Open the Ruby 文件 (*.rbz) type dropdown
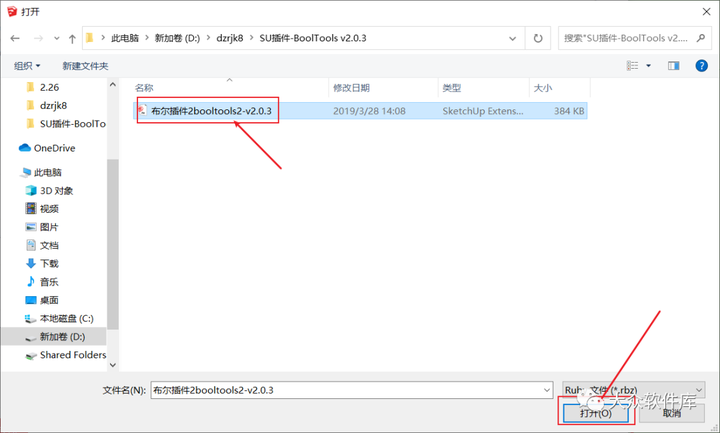The width and height of the screenshot is (720, 433). (x=634, y=390)
